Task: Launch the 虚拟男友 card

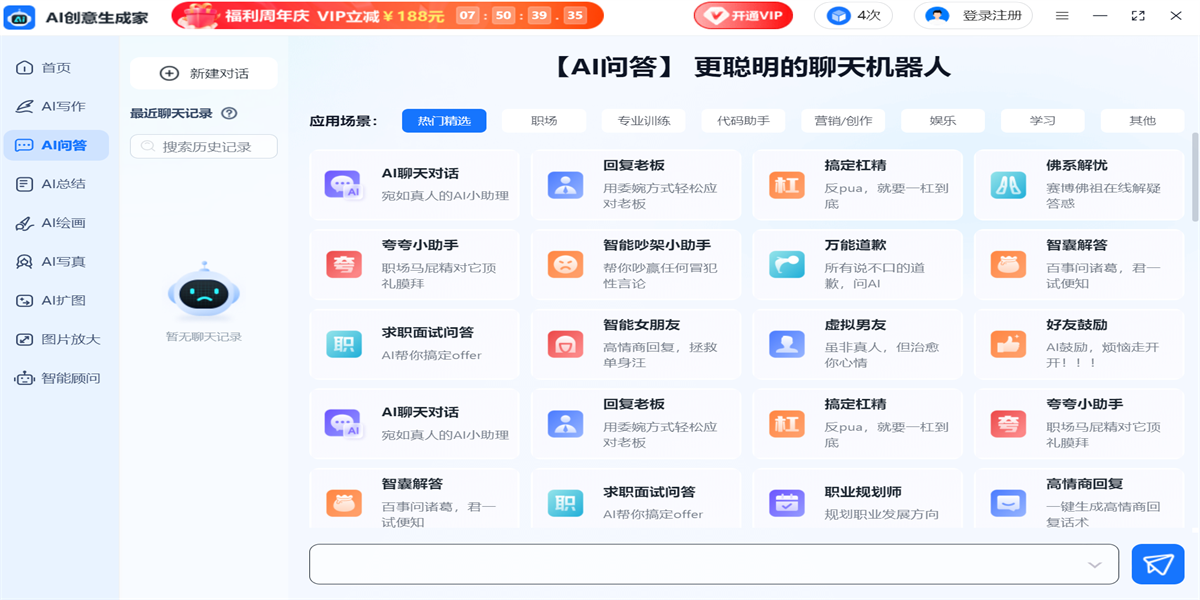Action: coord(858,344)
